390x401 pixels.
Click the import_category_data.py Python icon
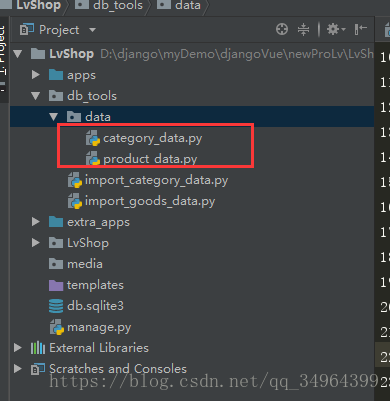pyautogui.click(x=75, y=180)
